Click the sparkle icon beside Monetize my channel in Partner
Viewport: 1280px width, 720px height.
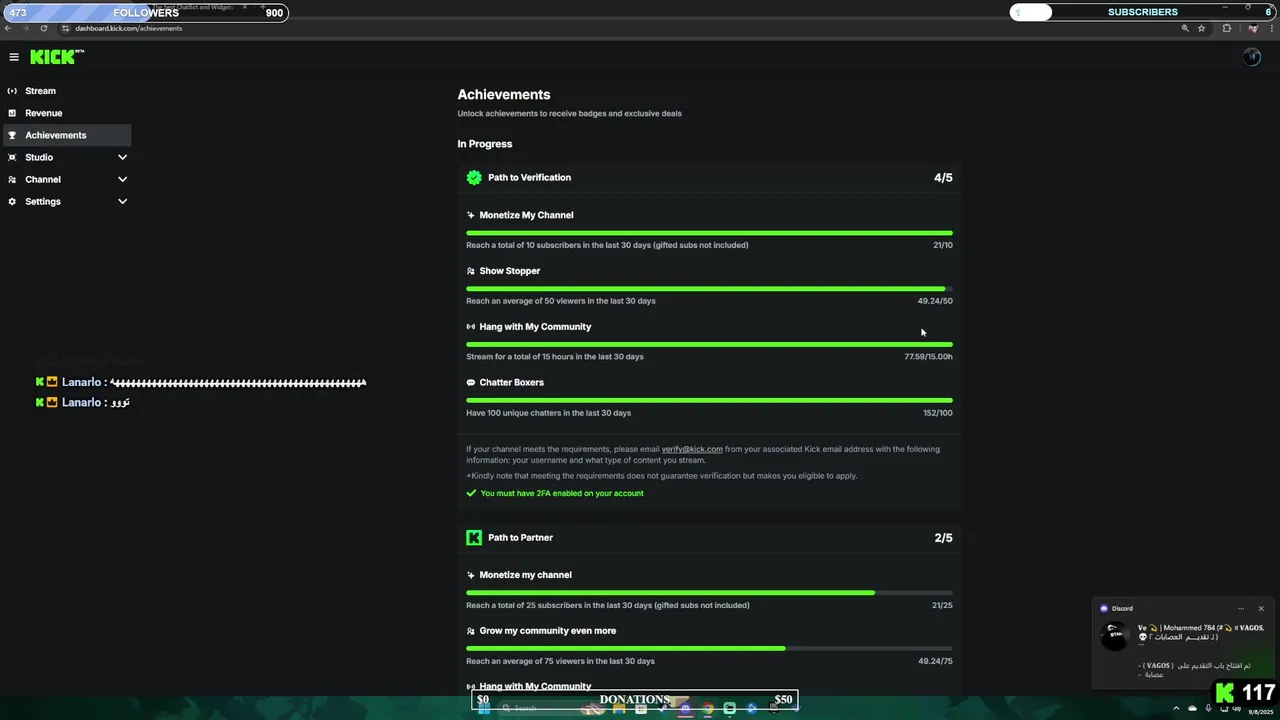(471, 575)
